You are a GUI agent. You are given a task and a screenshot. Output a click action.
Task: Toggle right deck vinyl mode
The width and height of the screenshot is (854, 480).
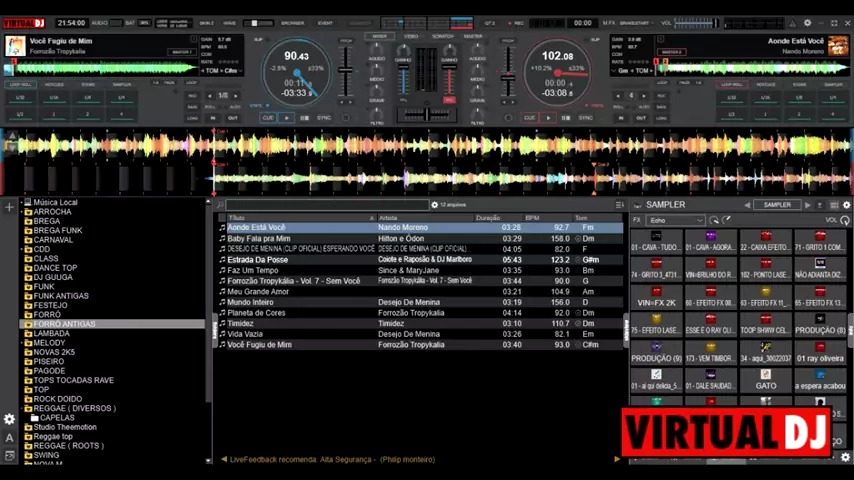coord(595,106)
